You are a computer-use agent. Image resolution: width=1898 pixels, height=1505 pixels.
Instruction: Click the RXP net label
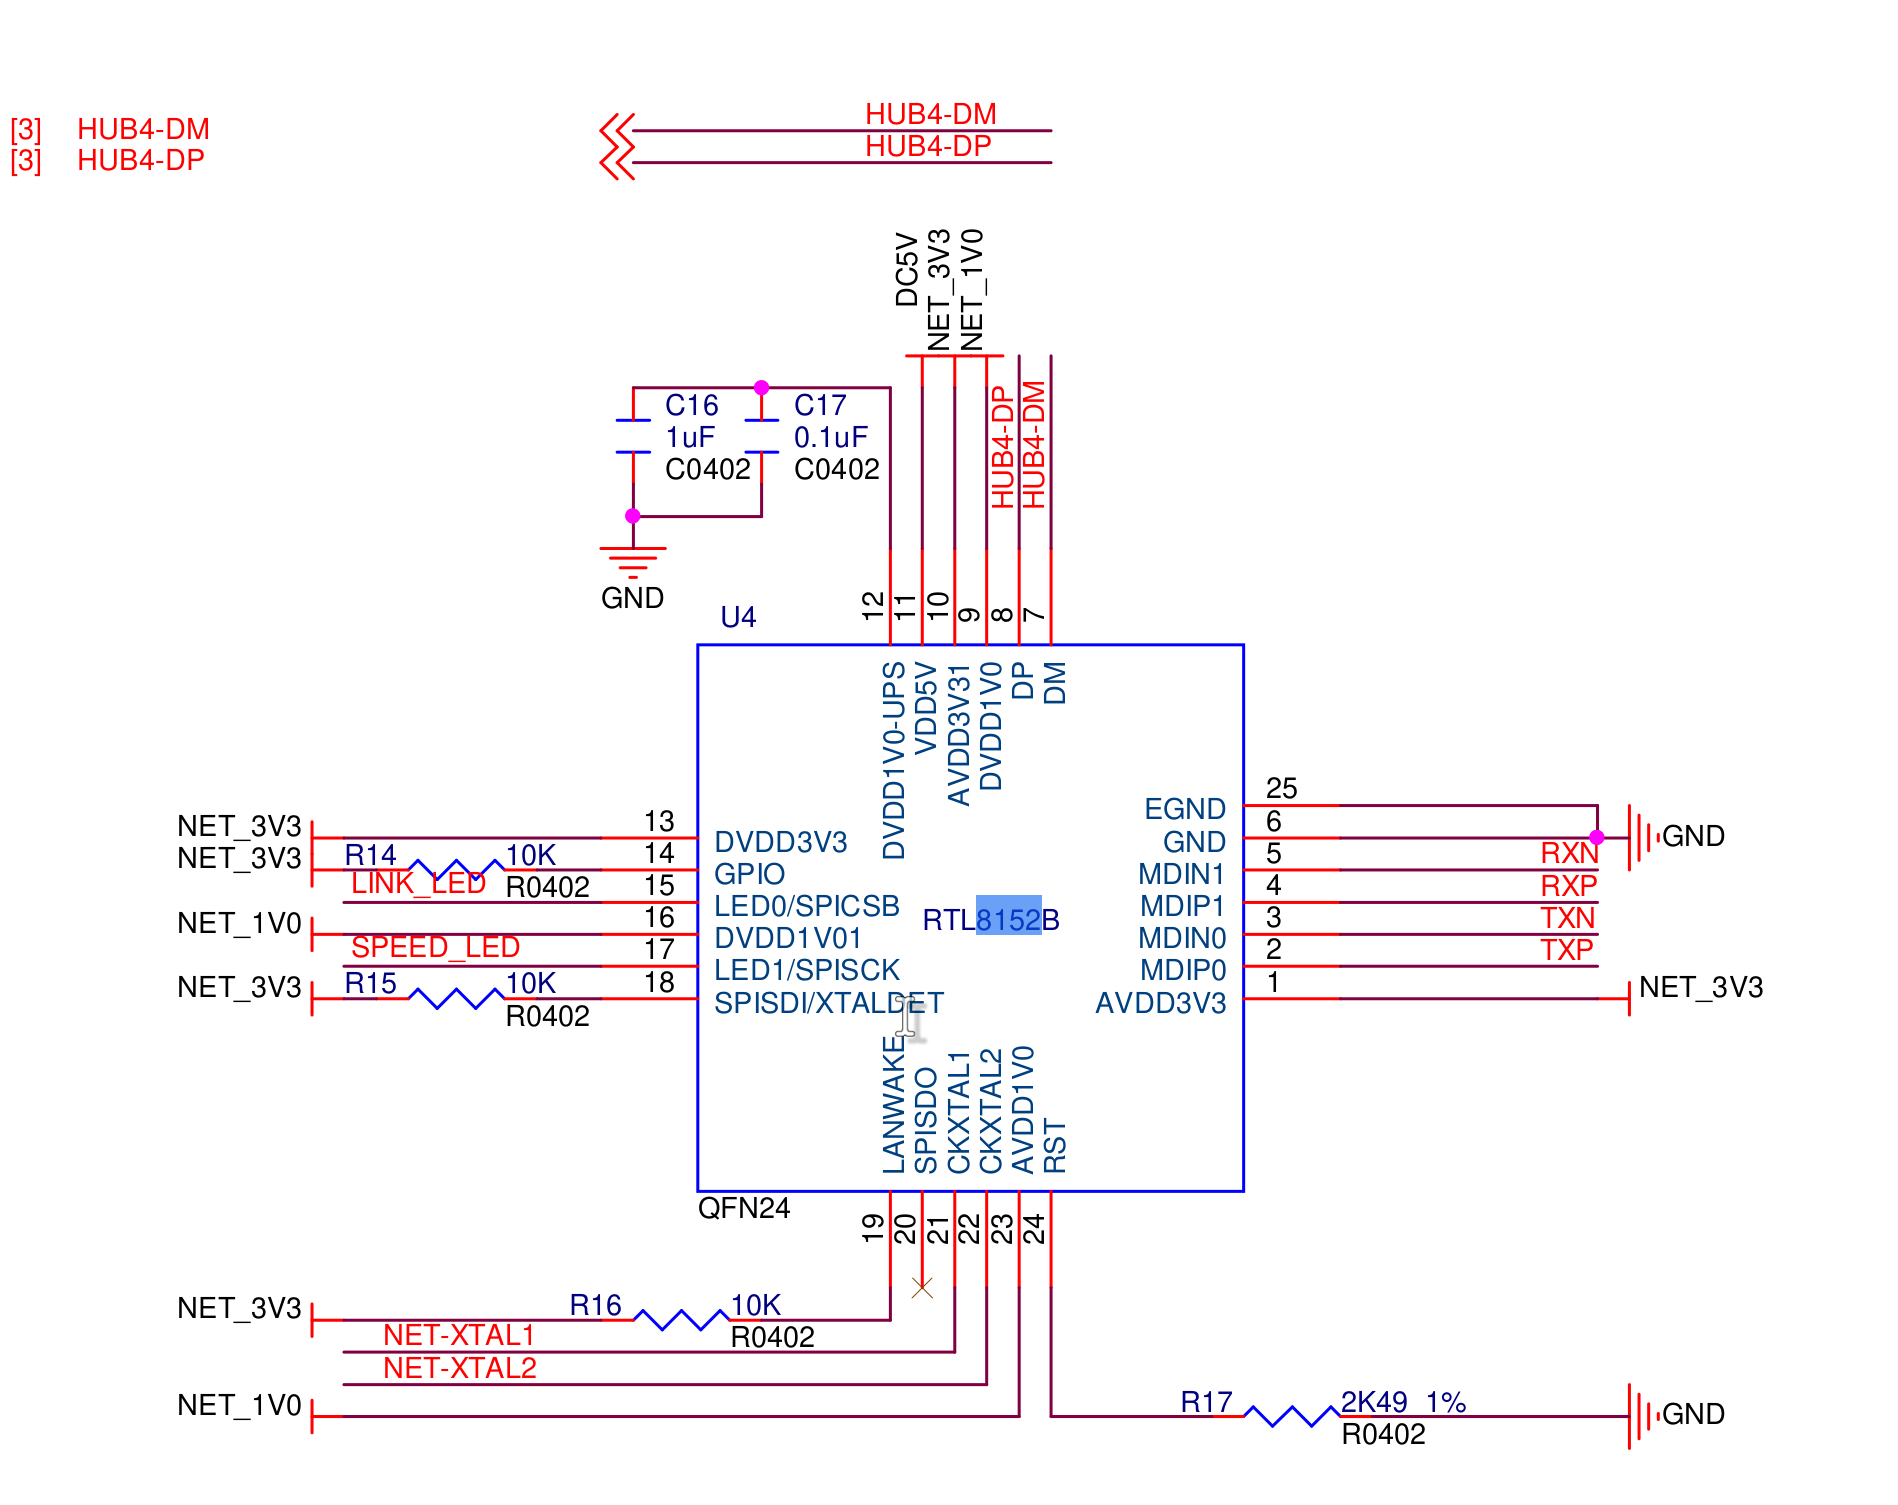pos(1568,886)
